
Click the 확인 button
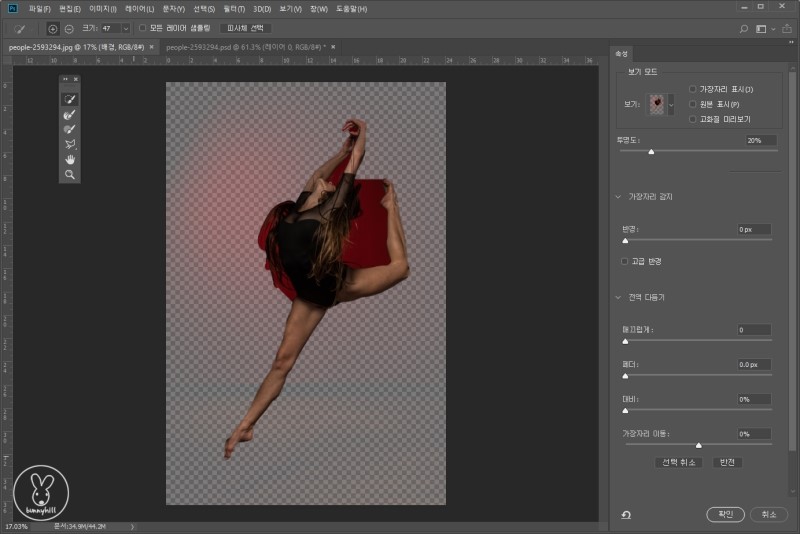[x=725, y=514]
